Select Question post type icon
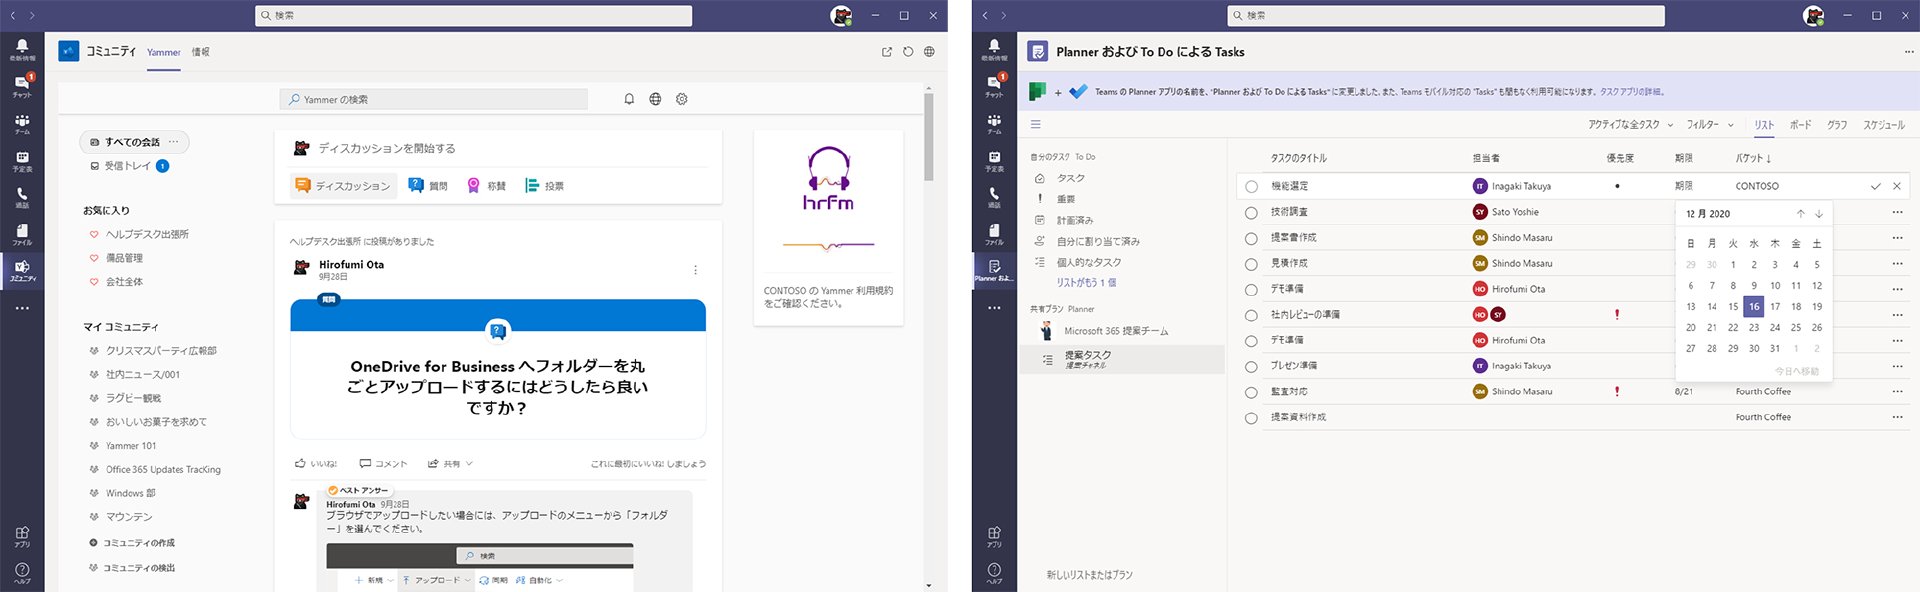 427,186
